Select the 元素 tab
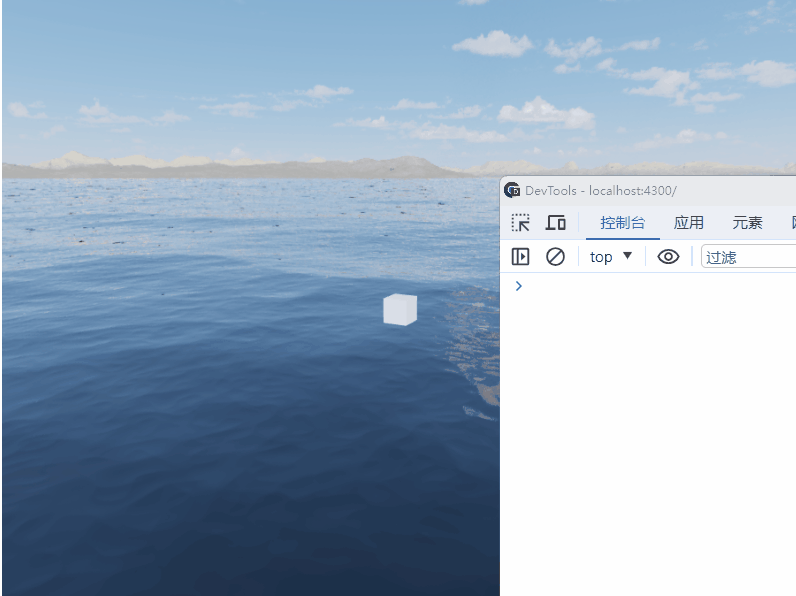Viewport: 796px width, 596px height. 747,223
